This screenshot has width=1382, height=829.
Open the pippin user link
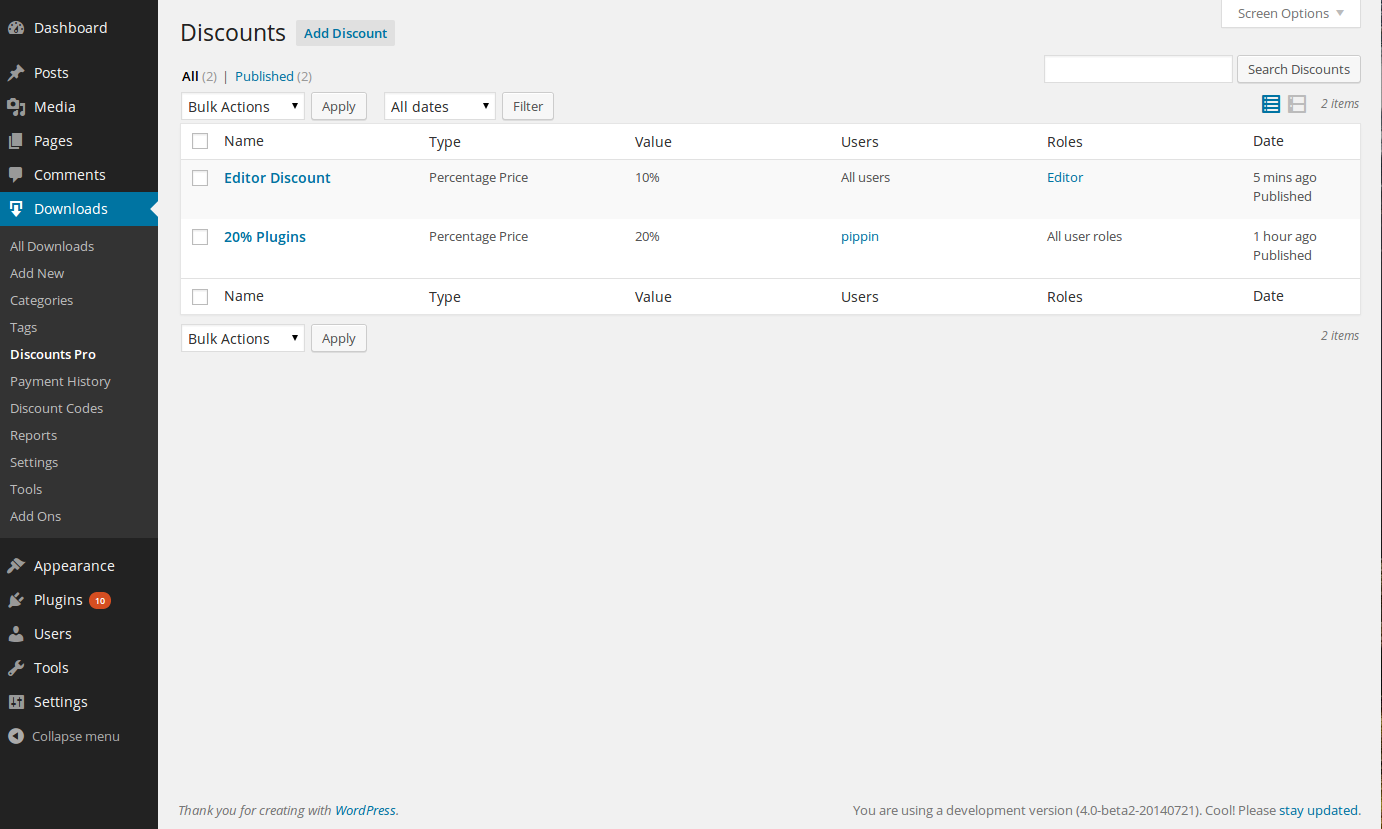[859, 237]
